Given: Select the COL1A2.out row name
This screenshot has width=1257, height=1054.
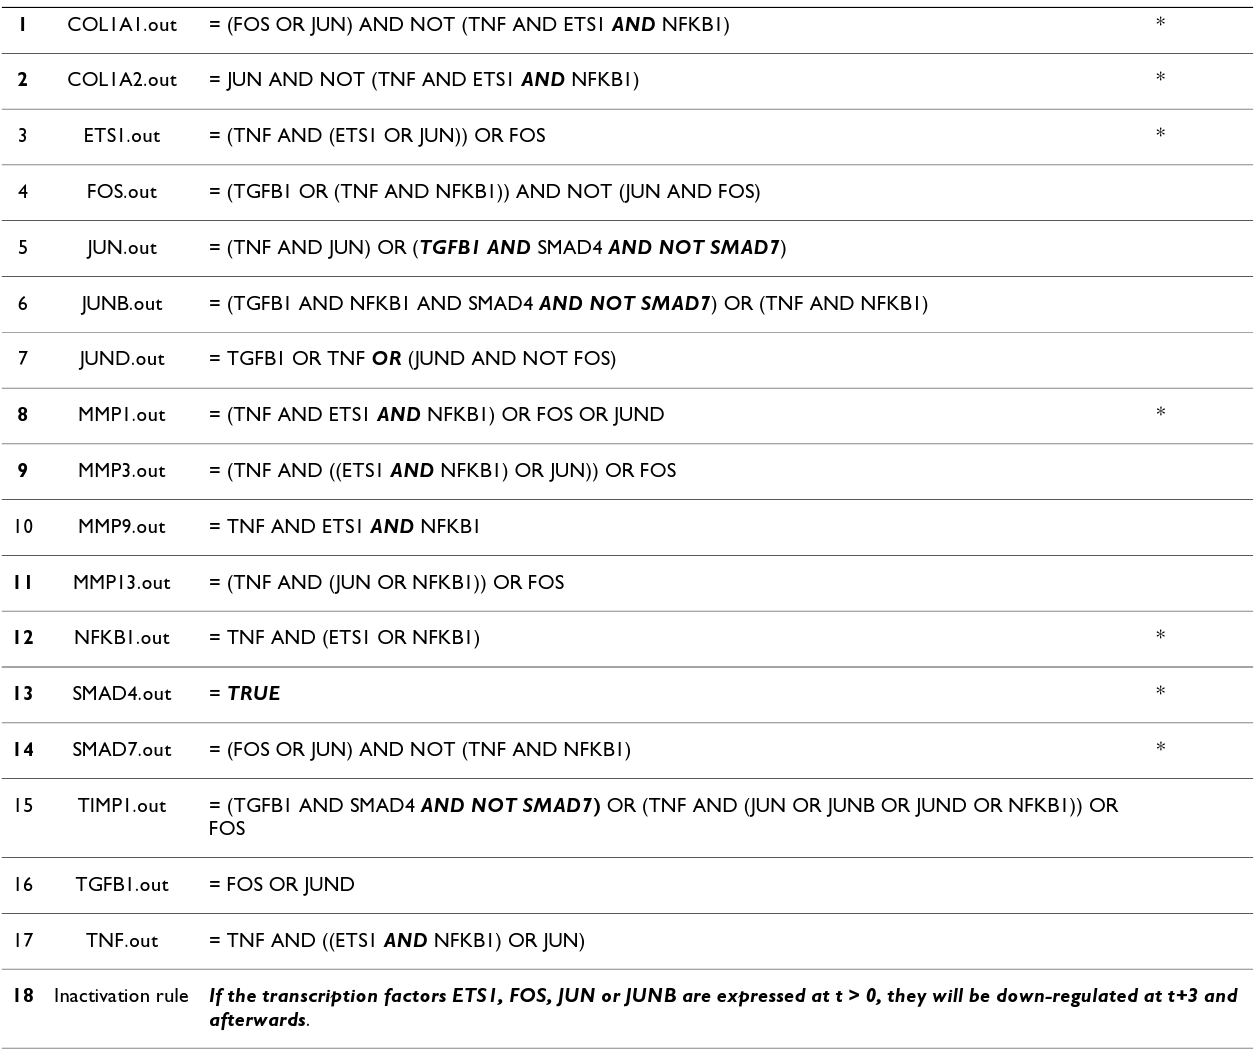Looking at the screenshot, I should coord(122,80).
